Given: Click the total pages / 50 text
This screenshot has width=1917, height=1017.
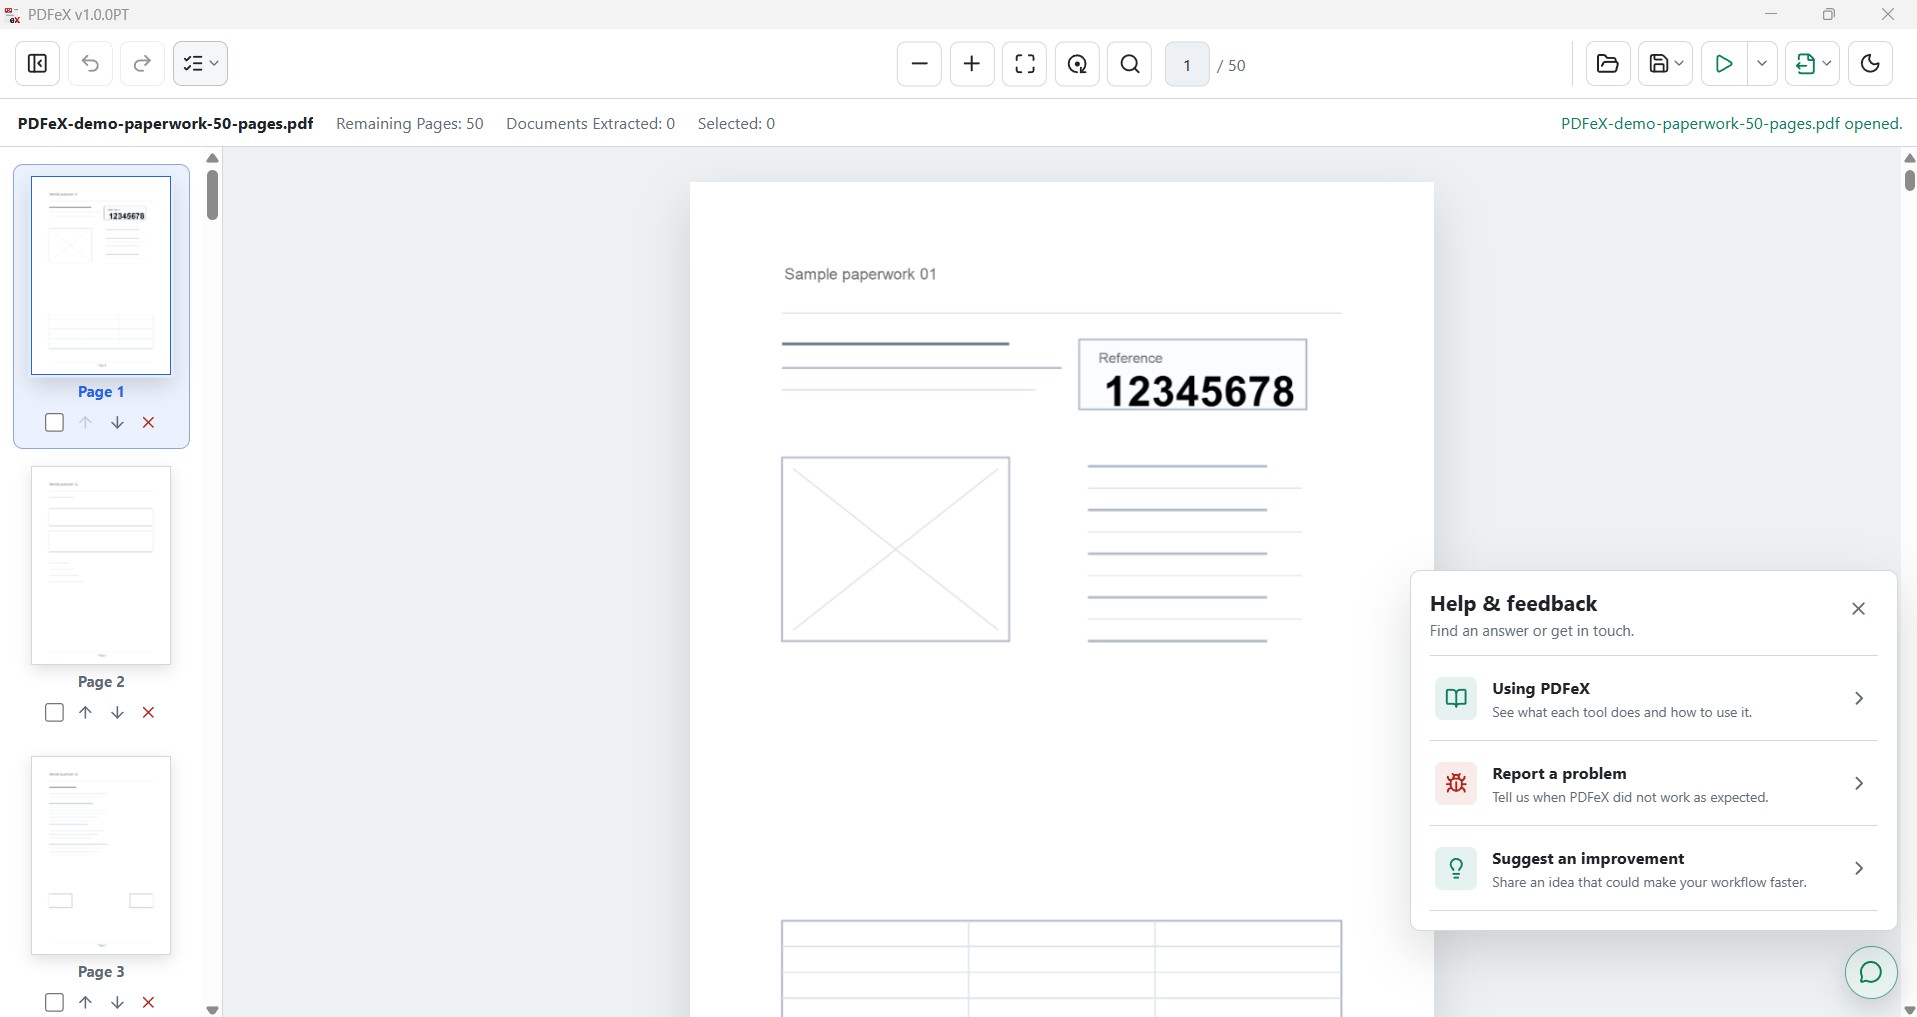Looking at the screenshot, I should point(1231,66).
